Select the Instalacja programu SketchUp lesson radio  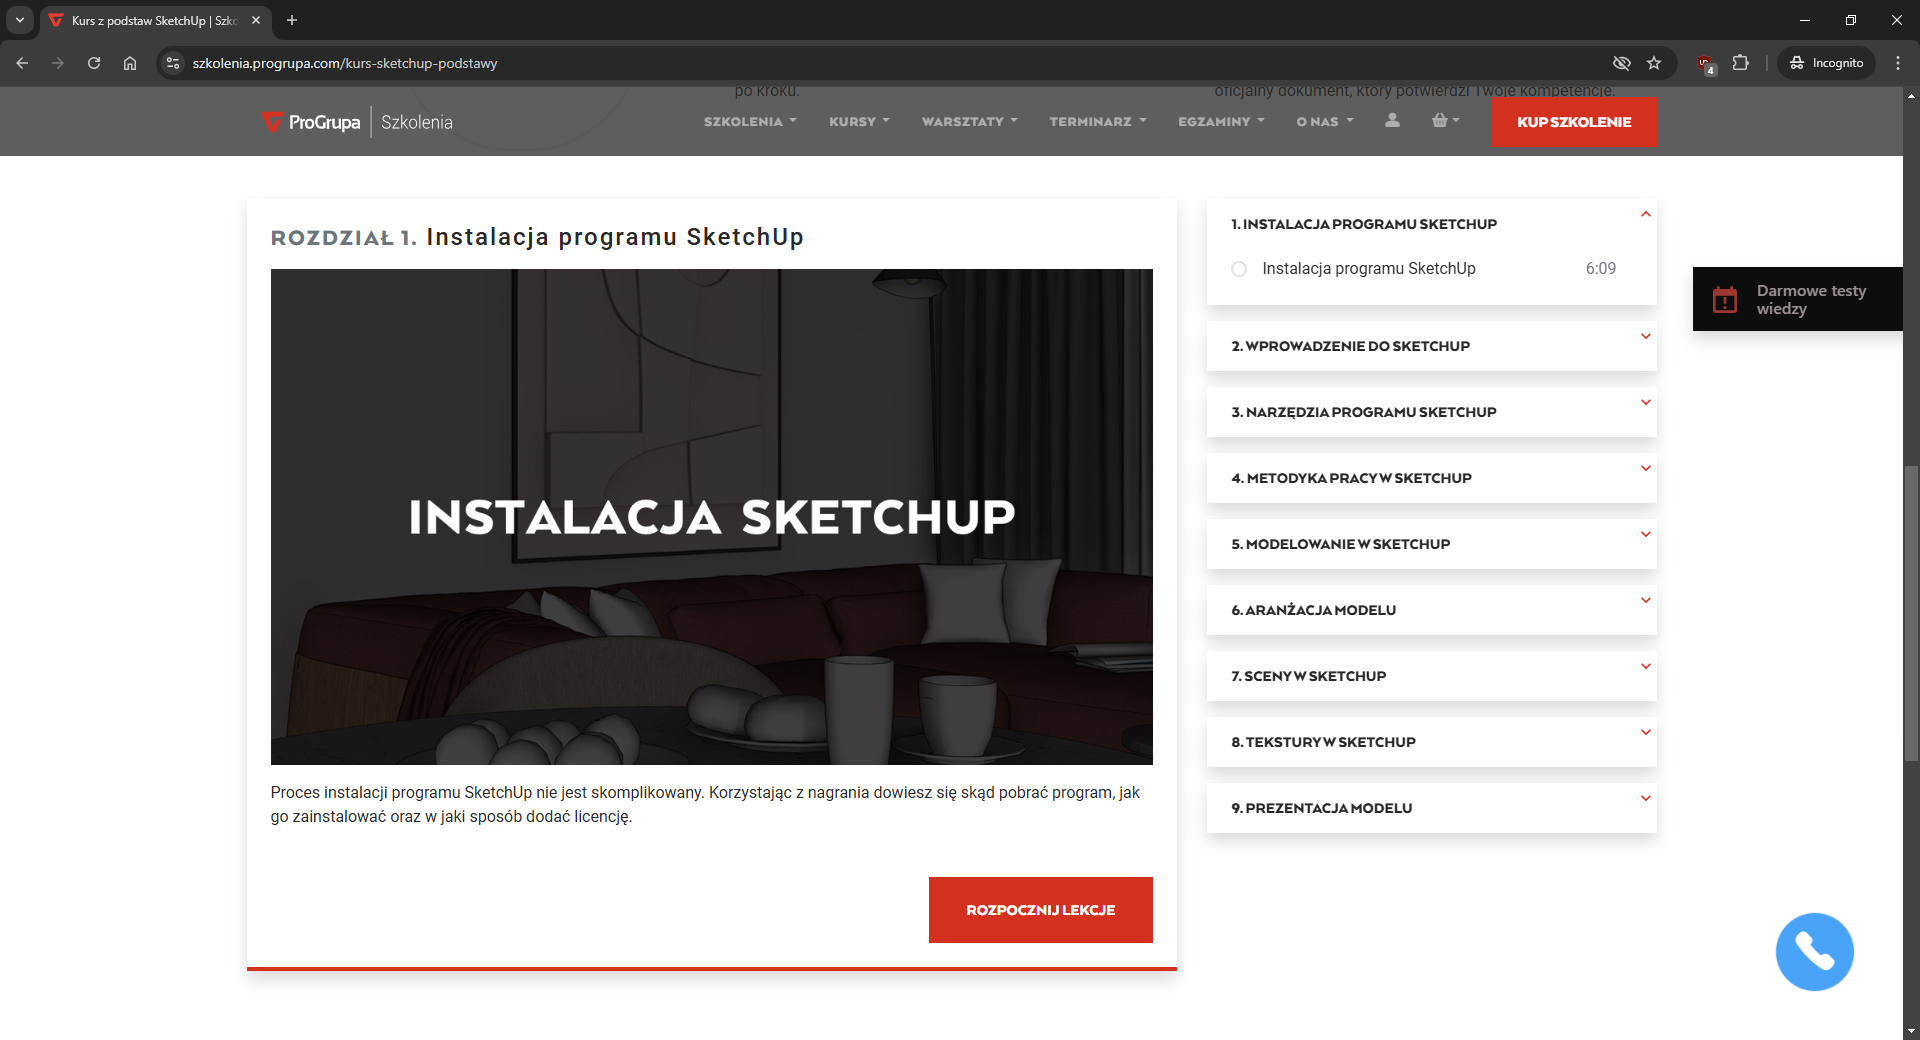[1239, 269]
